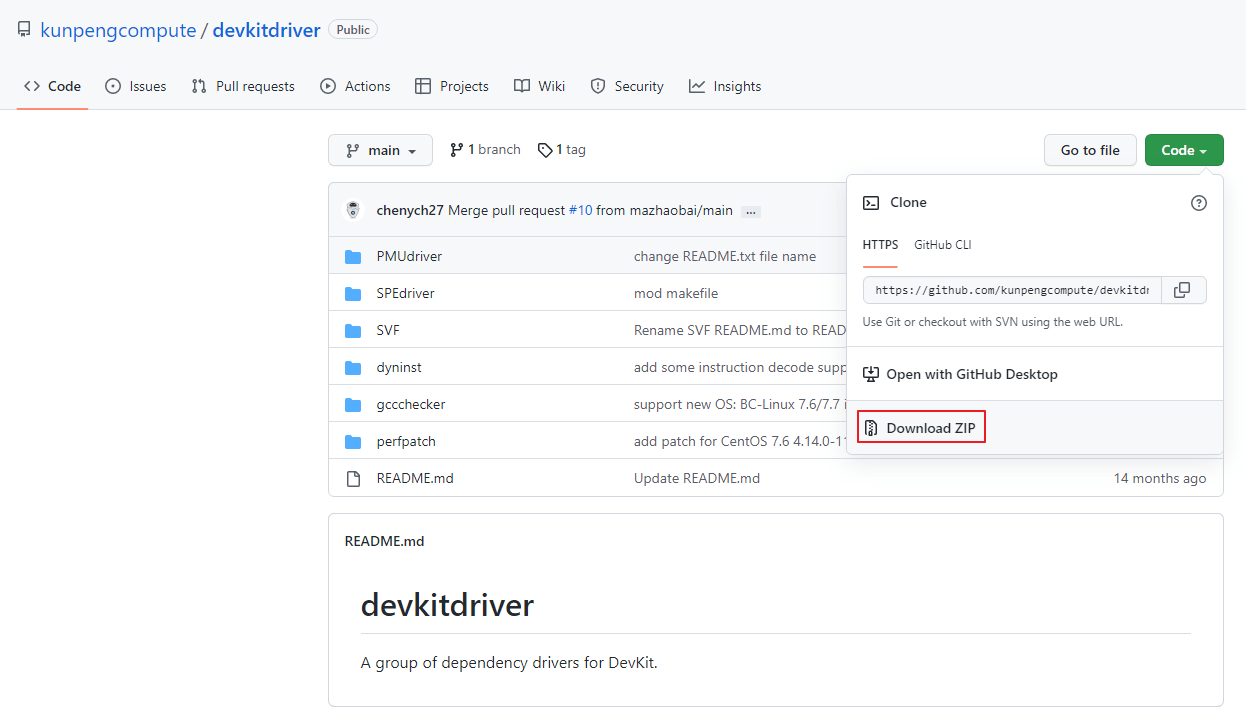Open the SPEdriver folder
Viewport: 1246px width, 720px height.
405,293
